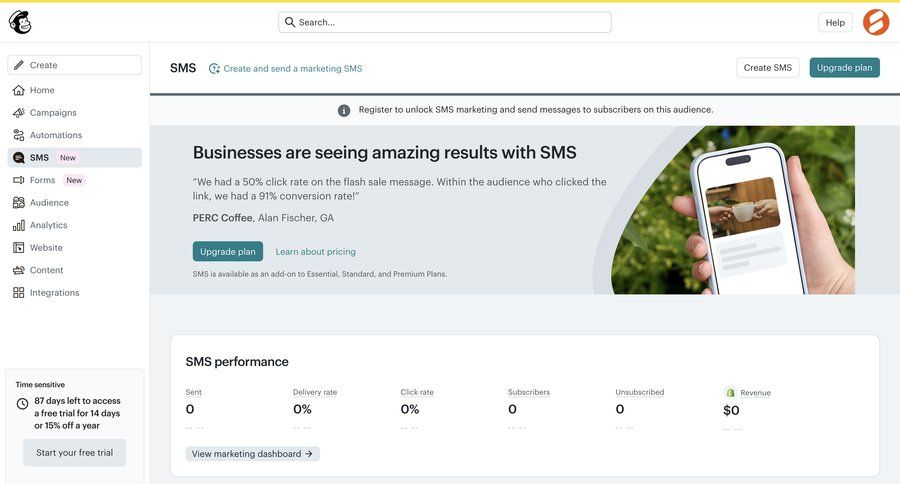
Task: Open Create and send a marketing SMS link
Action: tap(293, 68)
